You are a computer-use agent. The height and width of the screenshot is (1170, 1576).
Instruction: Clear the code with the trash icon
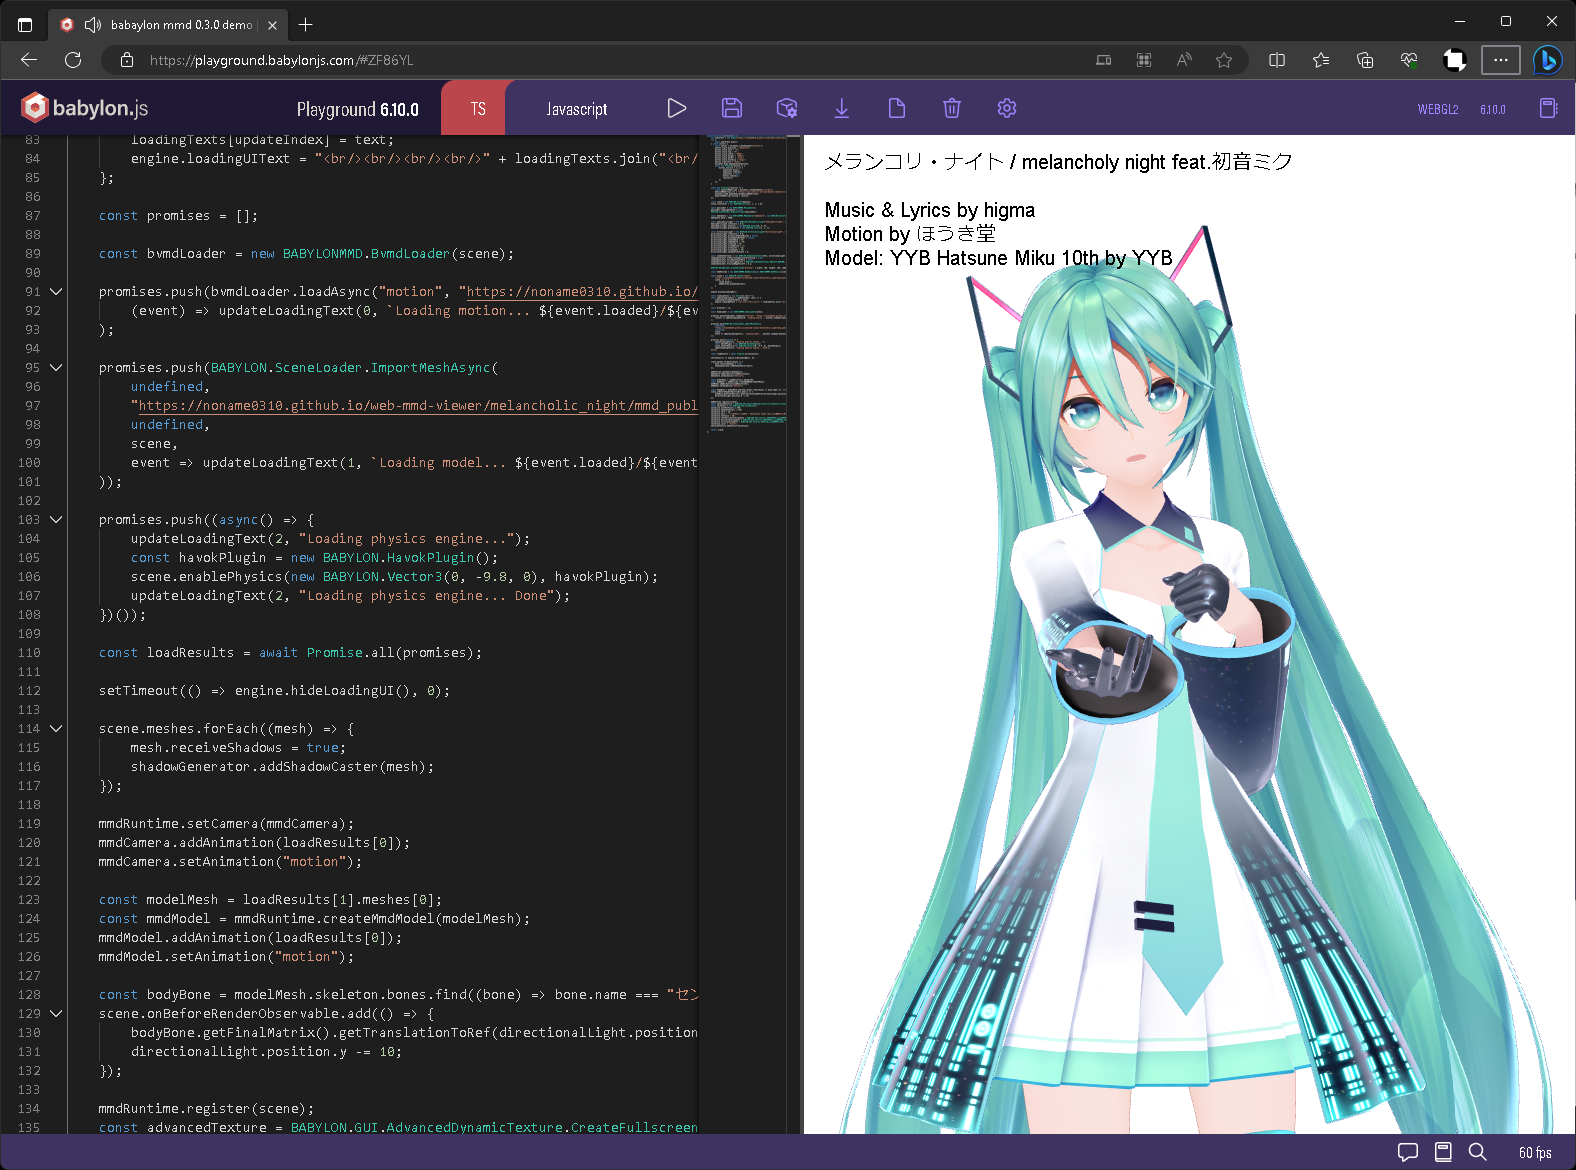952,108
